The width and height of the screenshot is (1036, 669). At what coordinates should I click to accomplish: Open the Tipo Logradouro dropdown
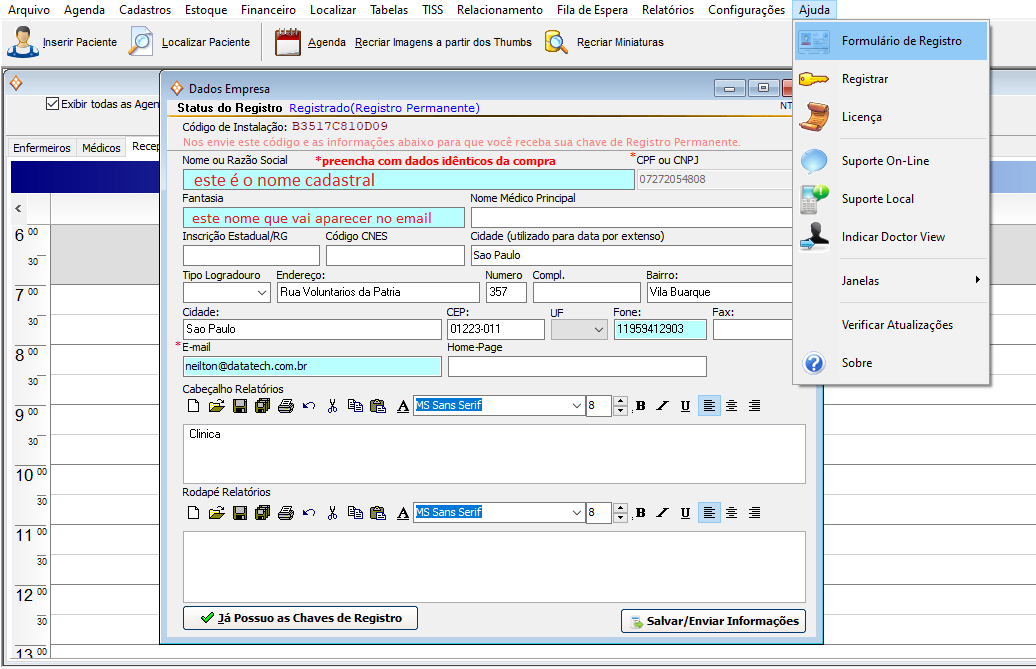261,293
